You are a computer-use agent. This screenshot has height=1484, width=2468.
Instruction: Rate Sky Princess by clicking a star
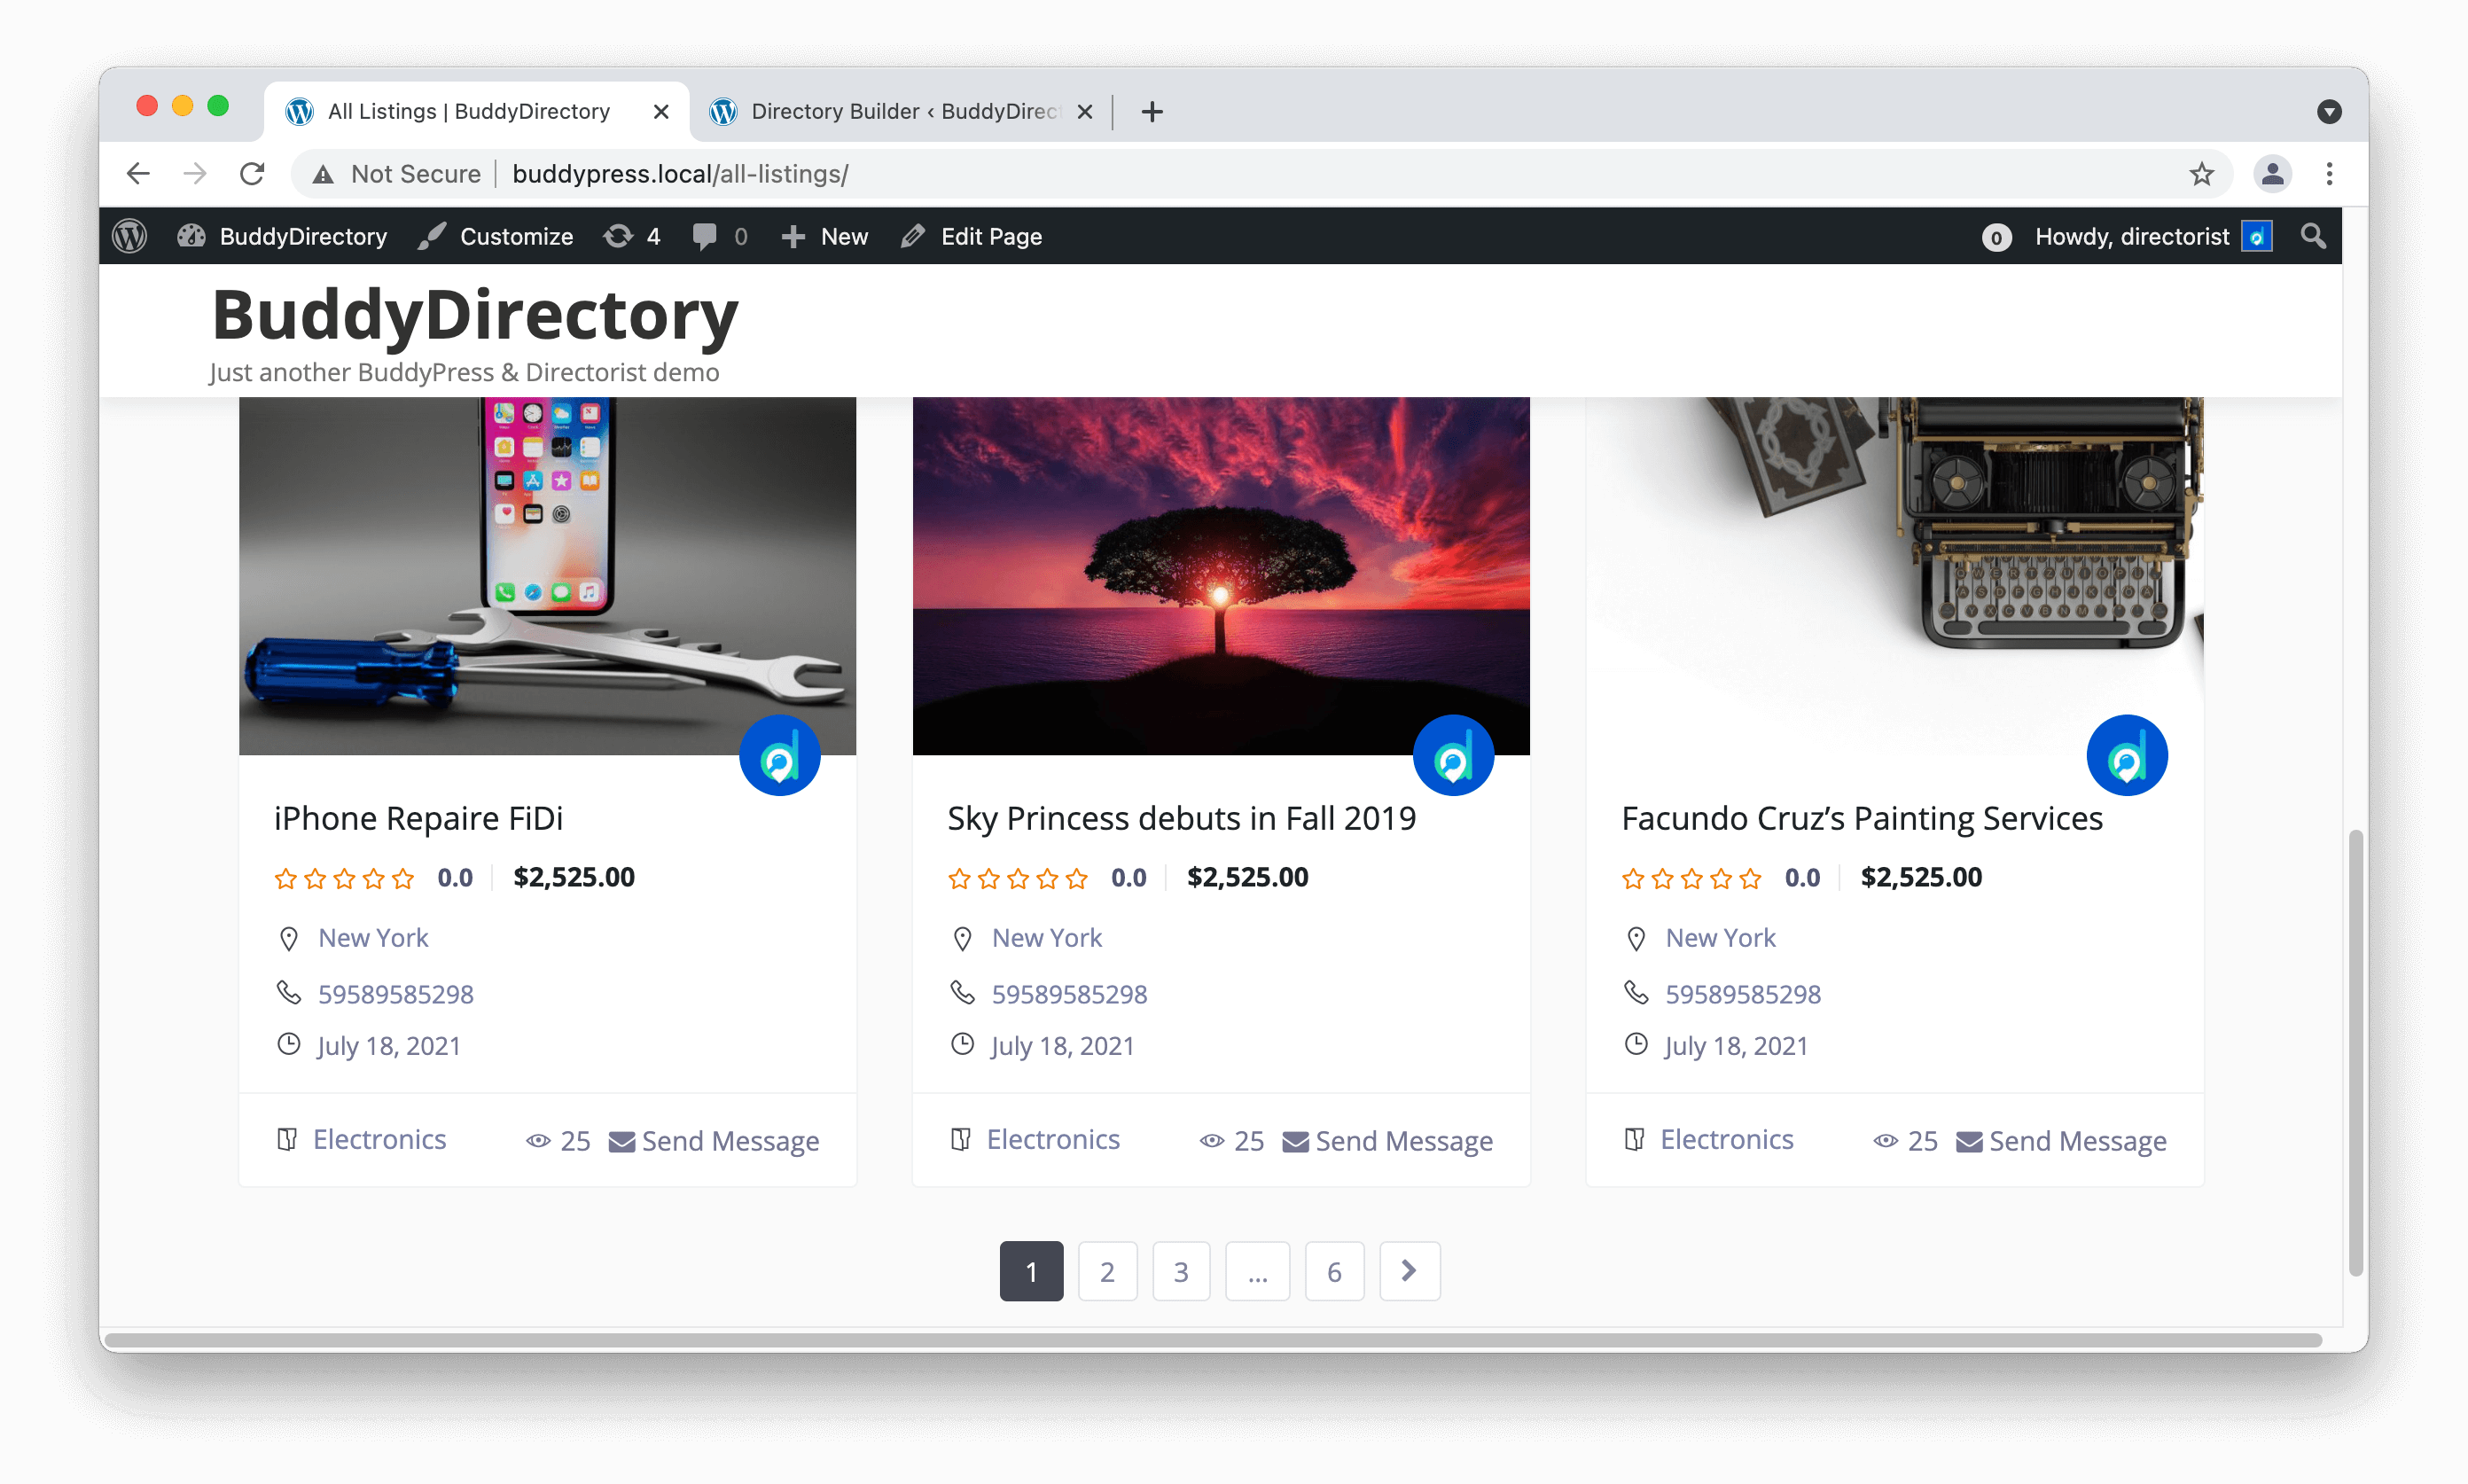pos(1017,879)
